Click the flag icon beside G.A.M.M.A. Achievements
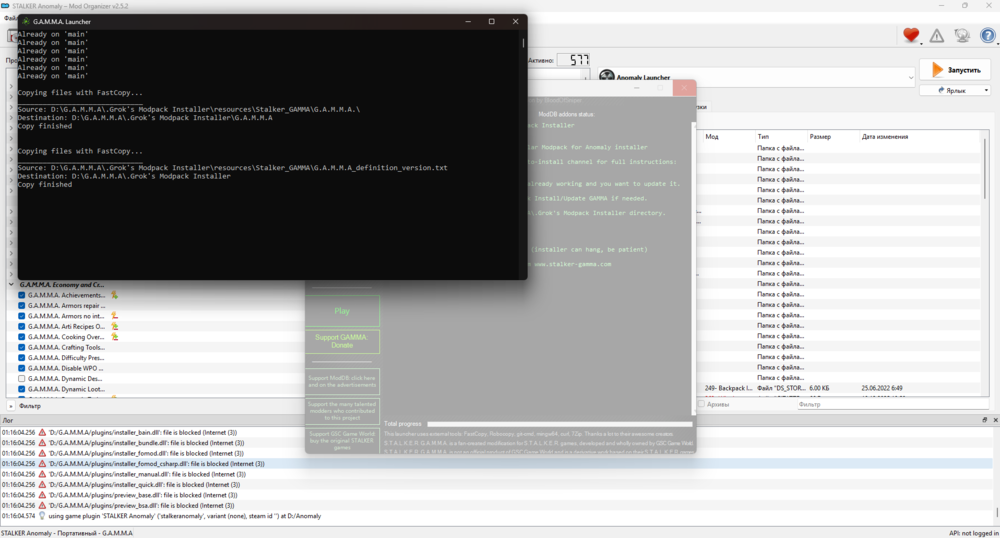This screenshot has width=1000, height=538. click(x=114, y=295)
